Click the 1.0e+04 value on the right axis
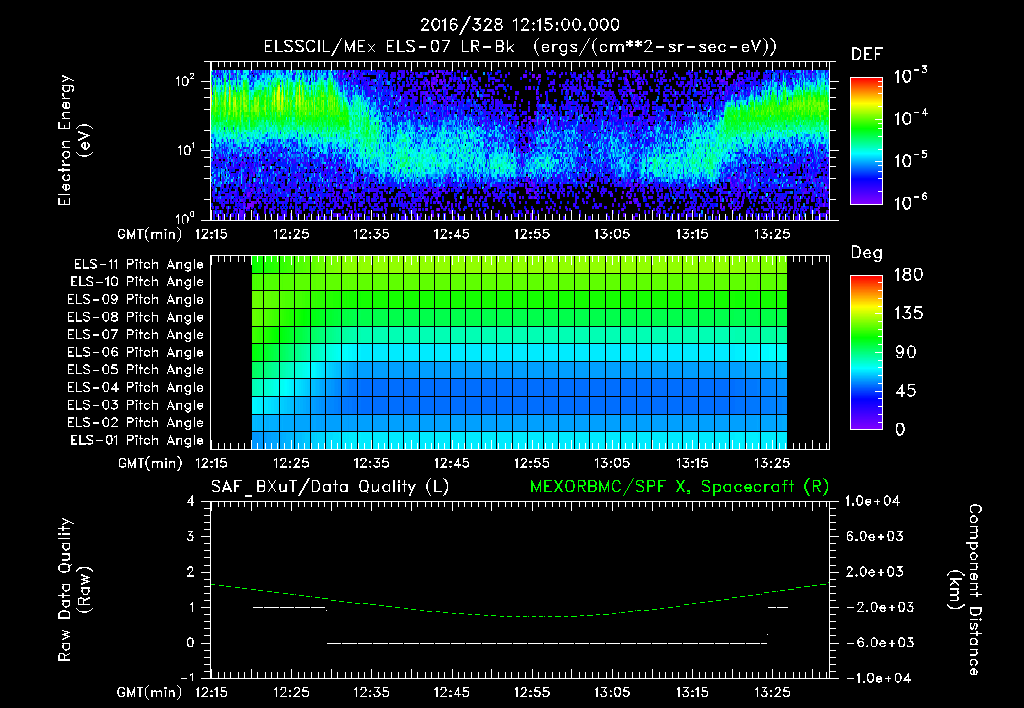 tap(872, 501)
